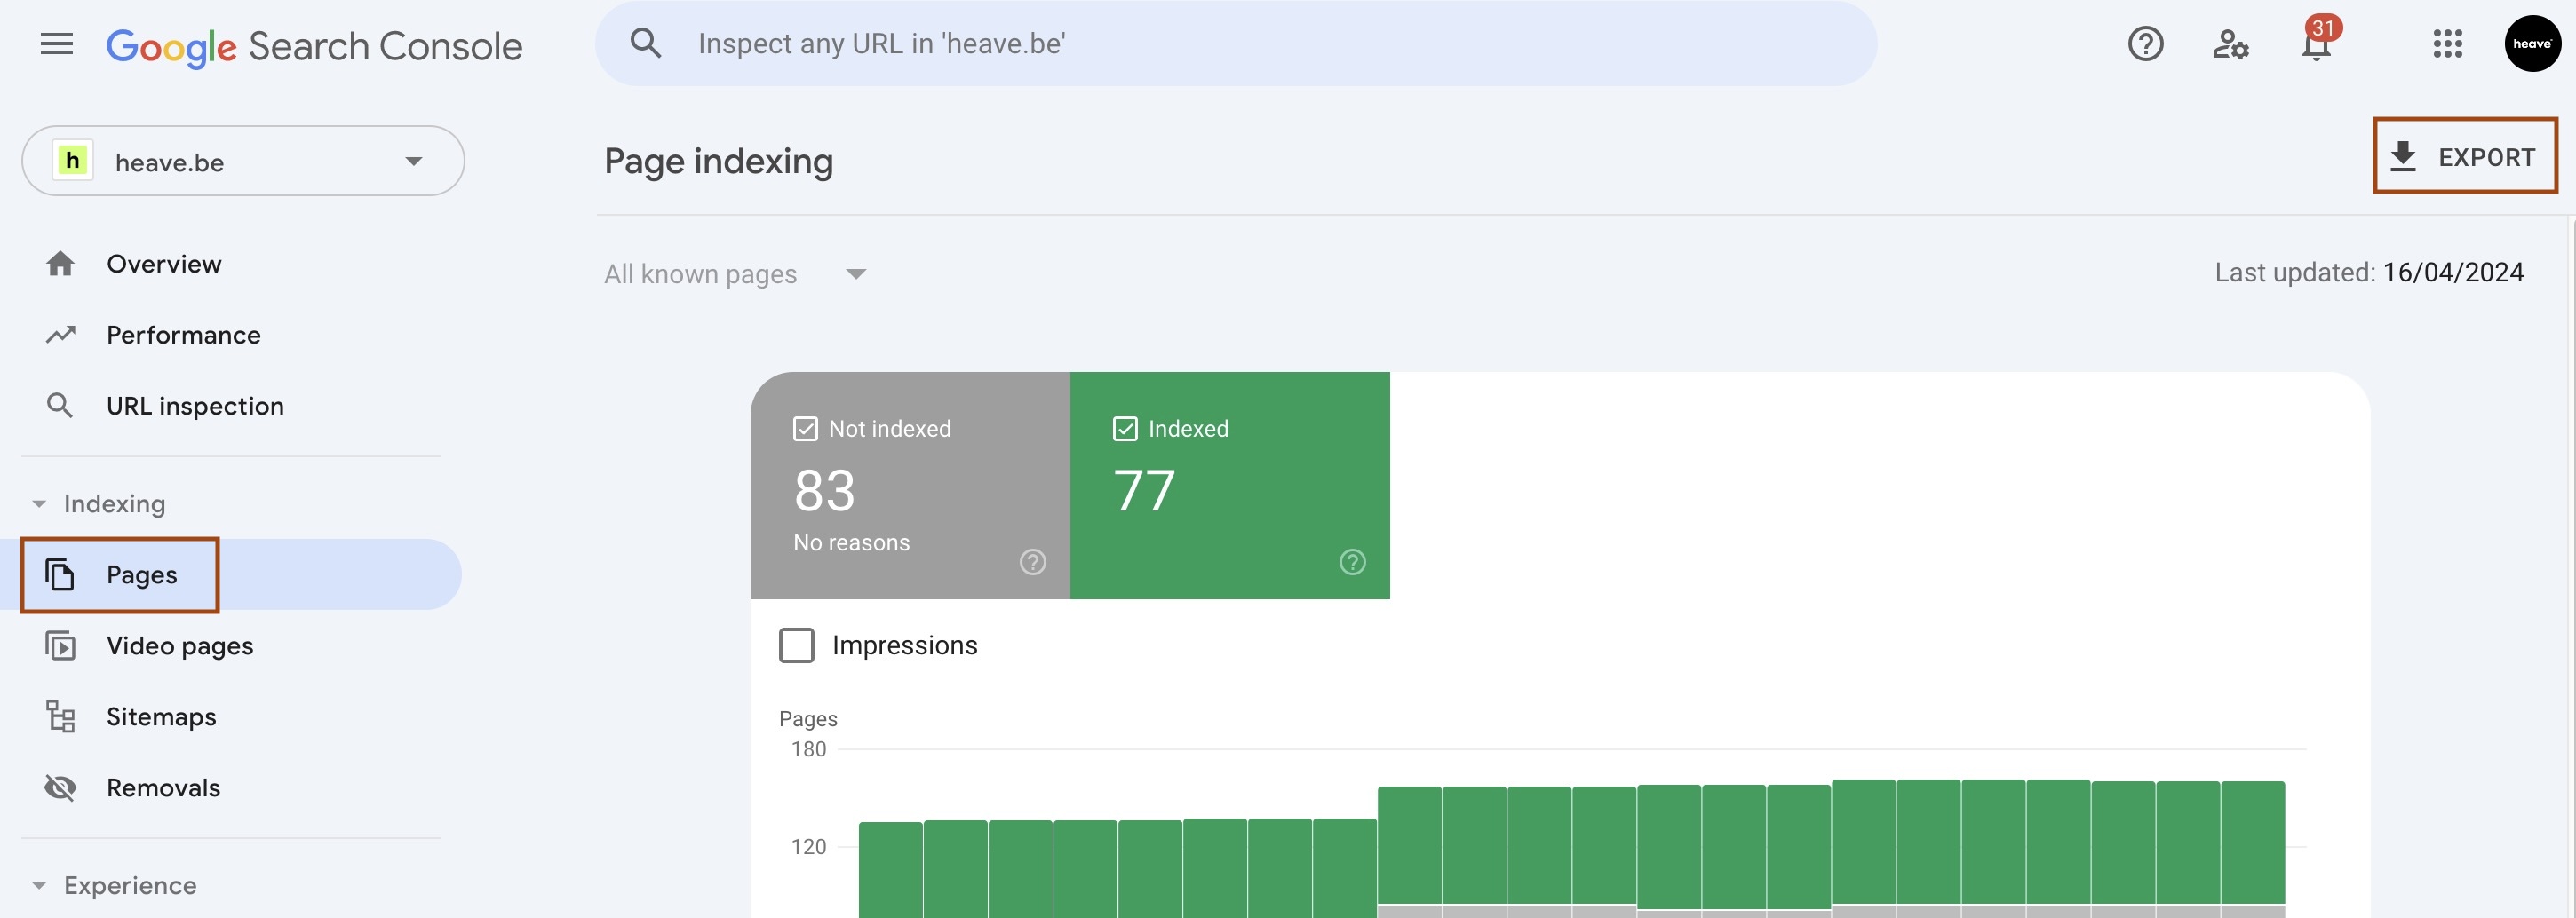Viewport: 2576px width, 918px height.
Task: Open the Sitemaps section
Action: click(x=161, y=716)
